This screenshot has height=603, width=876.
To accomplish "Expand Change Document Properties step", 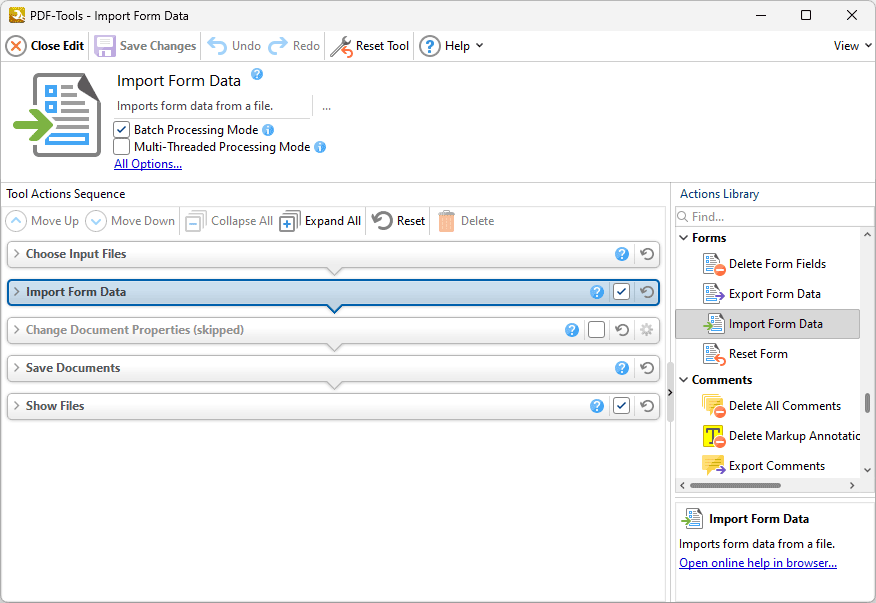I will coord(17,330).
